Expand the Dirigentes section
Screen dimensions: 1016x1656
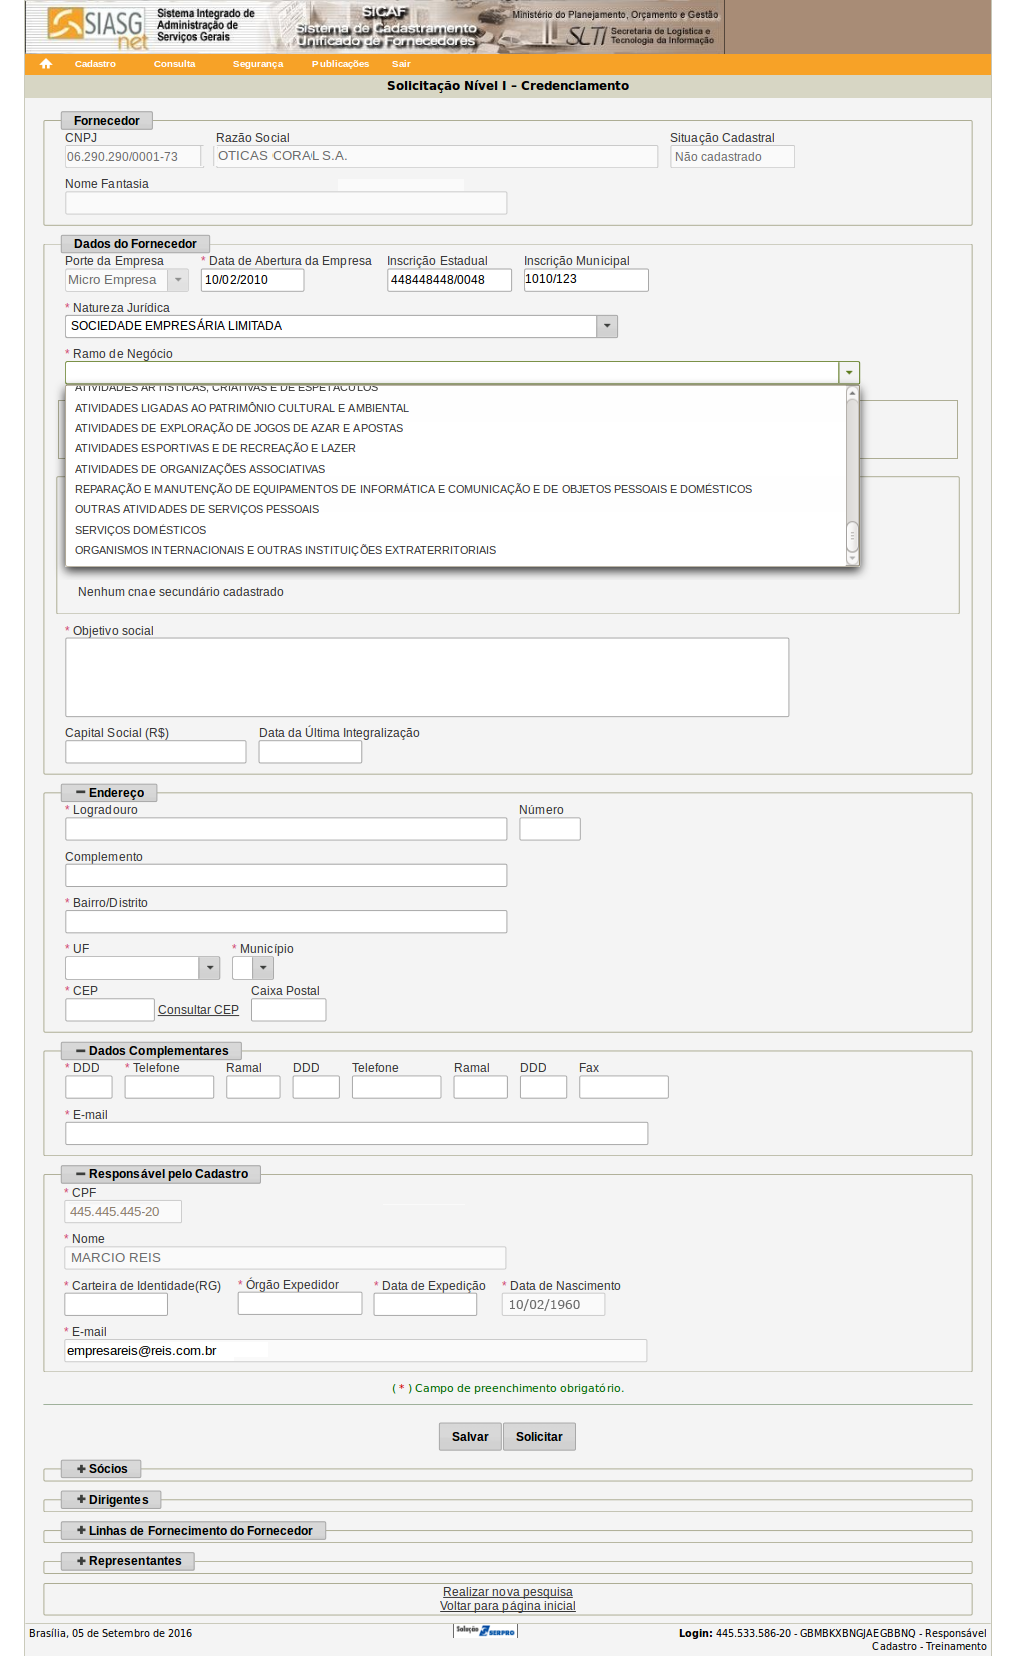tap(112, 1500)
